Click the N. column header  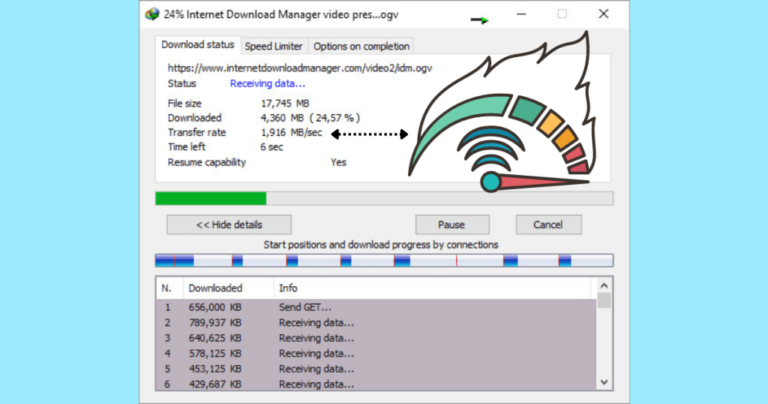coord(169,288)
